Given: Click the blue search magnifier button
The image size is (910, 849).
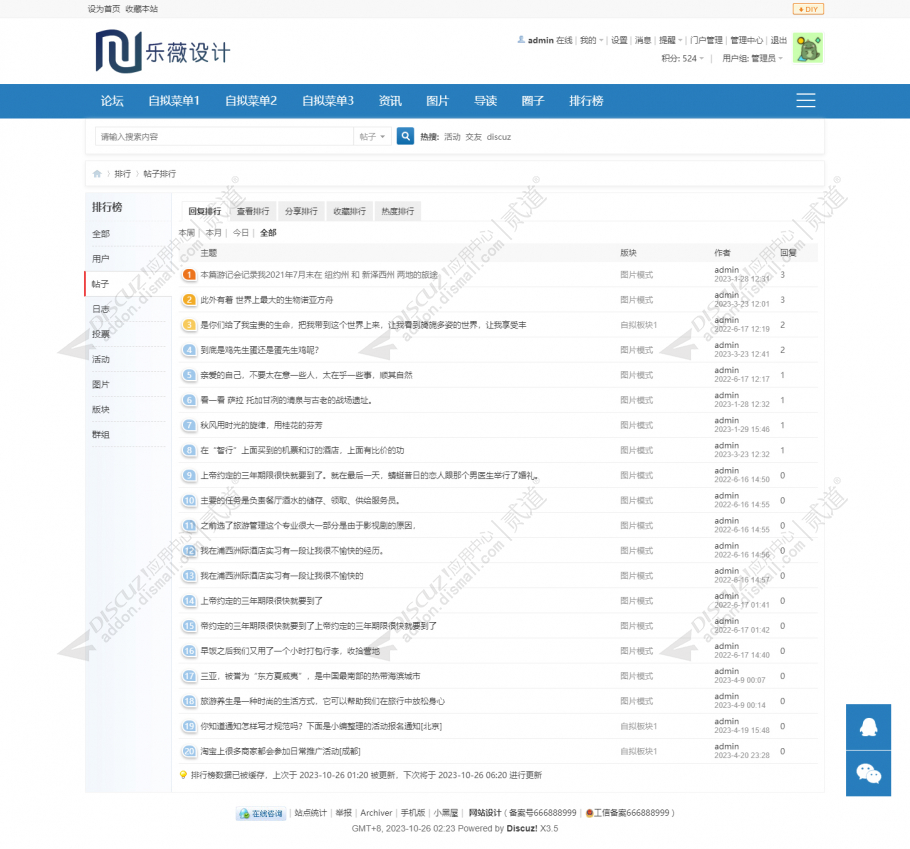Looking at the screenshot, I should [405, 136].
